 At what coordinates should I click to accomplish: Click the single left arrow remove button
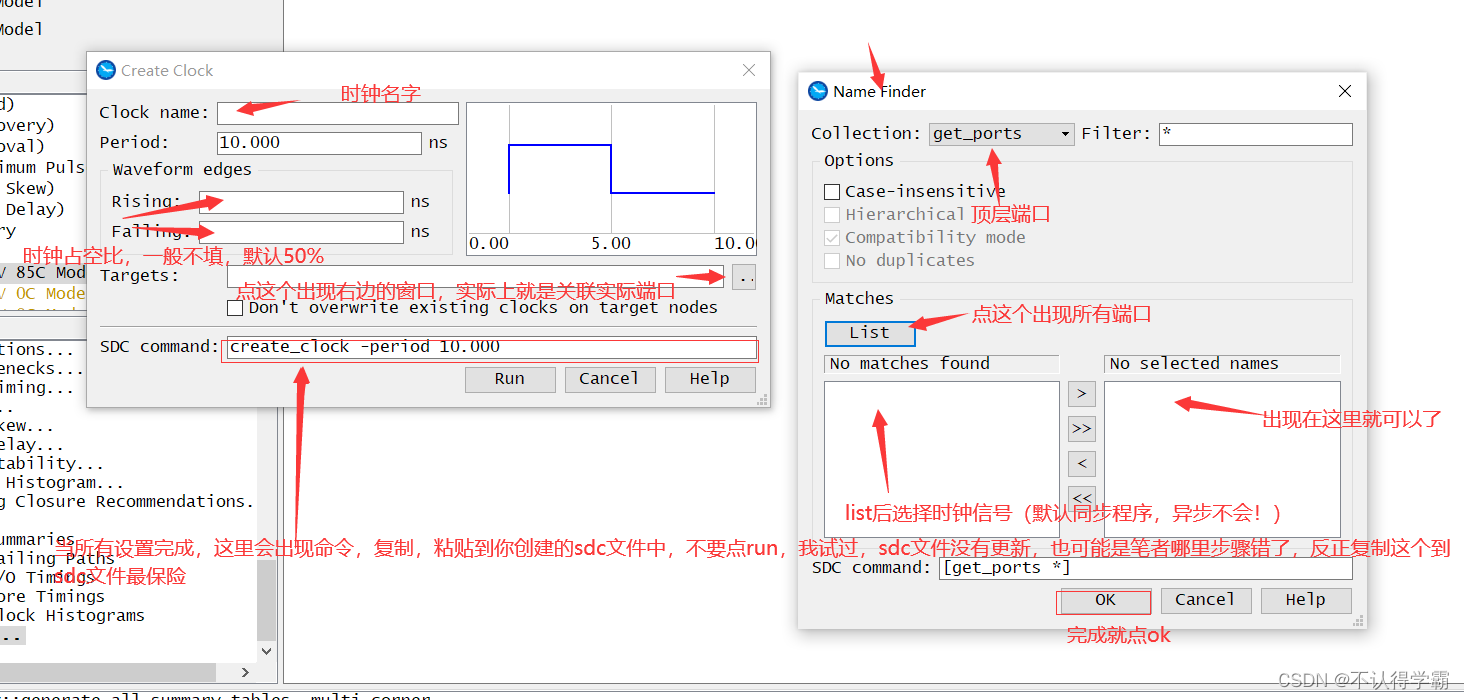click(x=1081, y=464)
